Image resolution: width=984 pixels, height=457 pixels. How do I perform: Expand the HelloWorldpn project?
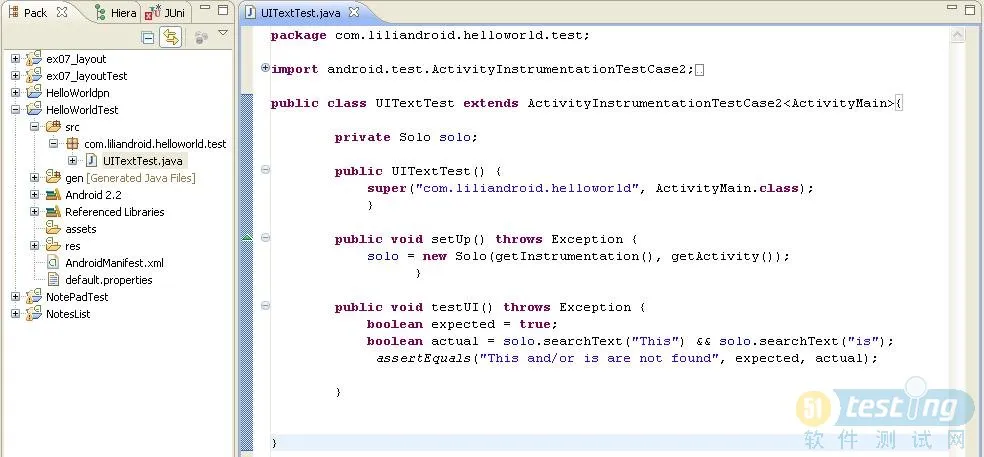[16, 92]
